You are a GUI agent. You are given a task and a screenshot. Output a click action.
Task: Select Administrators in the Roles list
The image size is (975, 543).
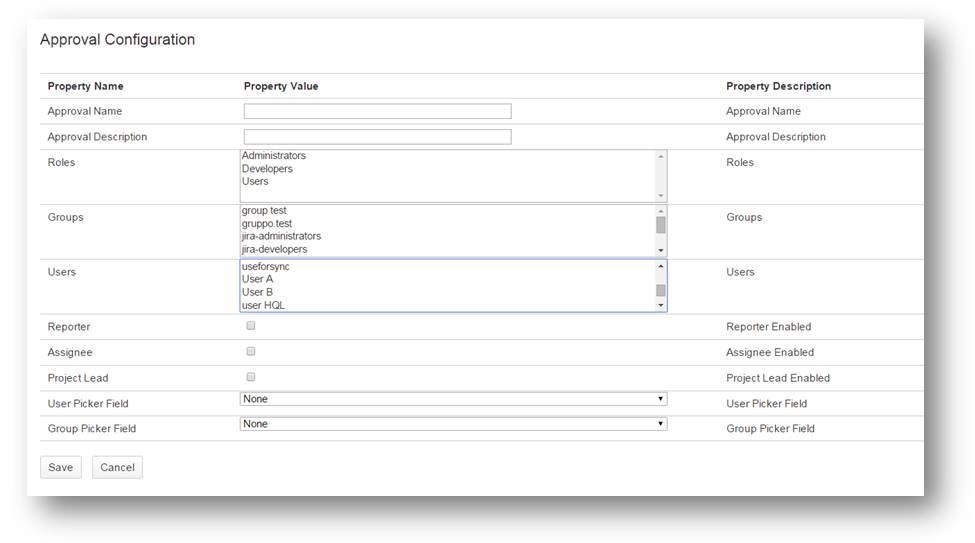(274, 156)
